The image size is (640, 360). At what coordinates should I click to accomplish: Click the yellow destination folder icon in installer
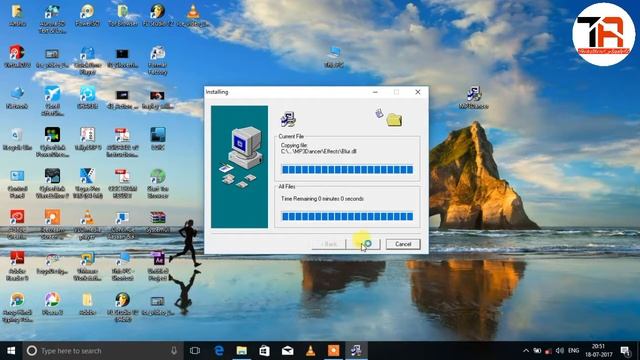[x=394, y=120]
